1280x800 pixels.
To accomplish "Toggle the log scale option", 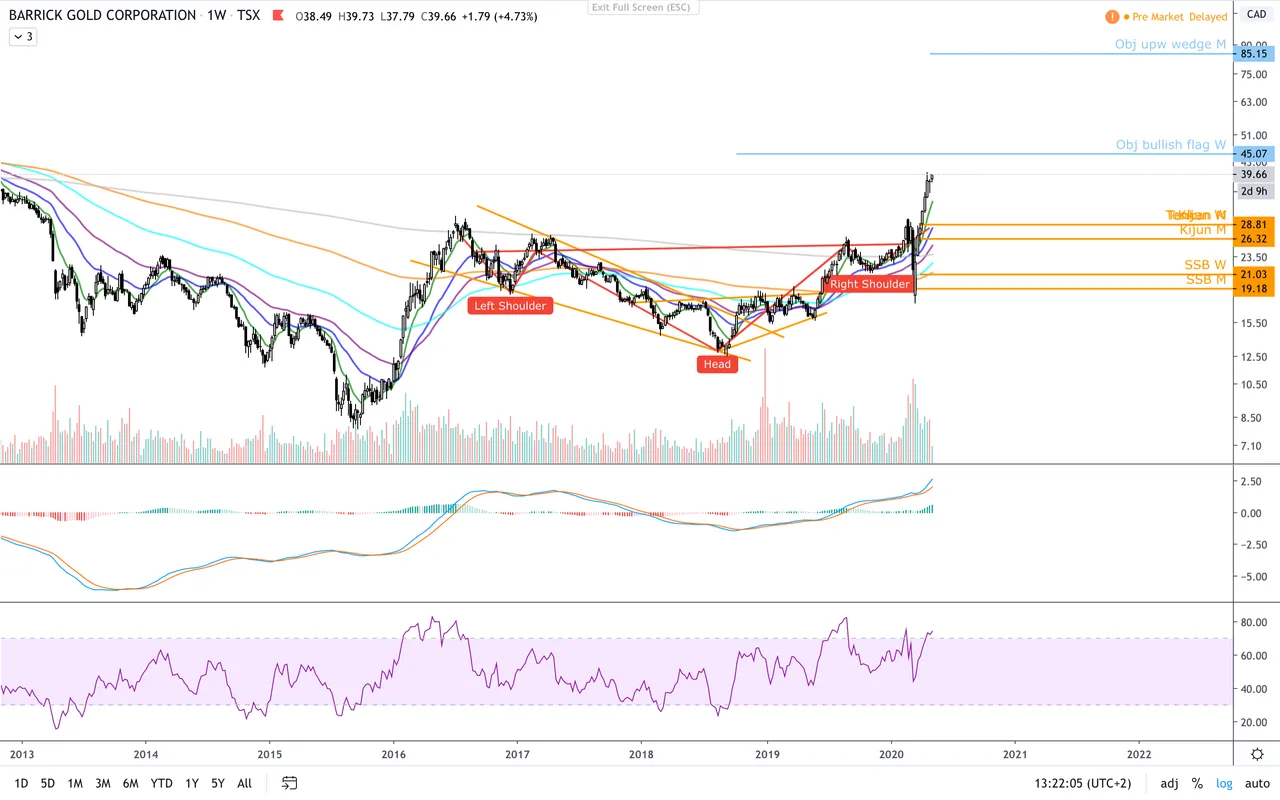I will tap(1224, 783).
